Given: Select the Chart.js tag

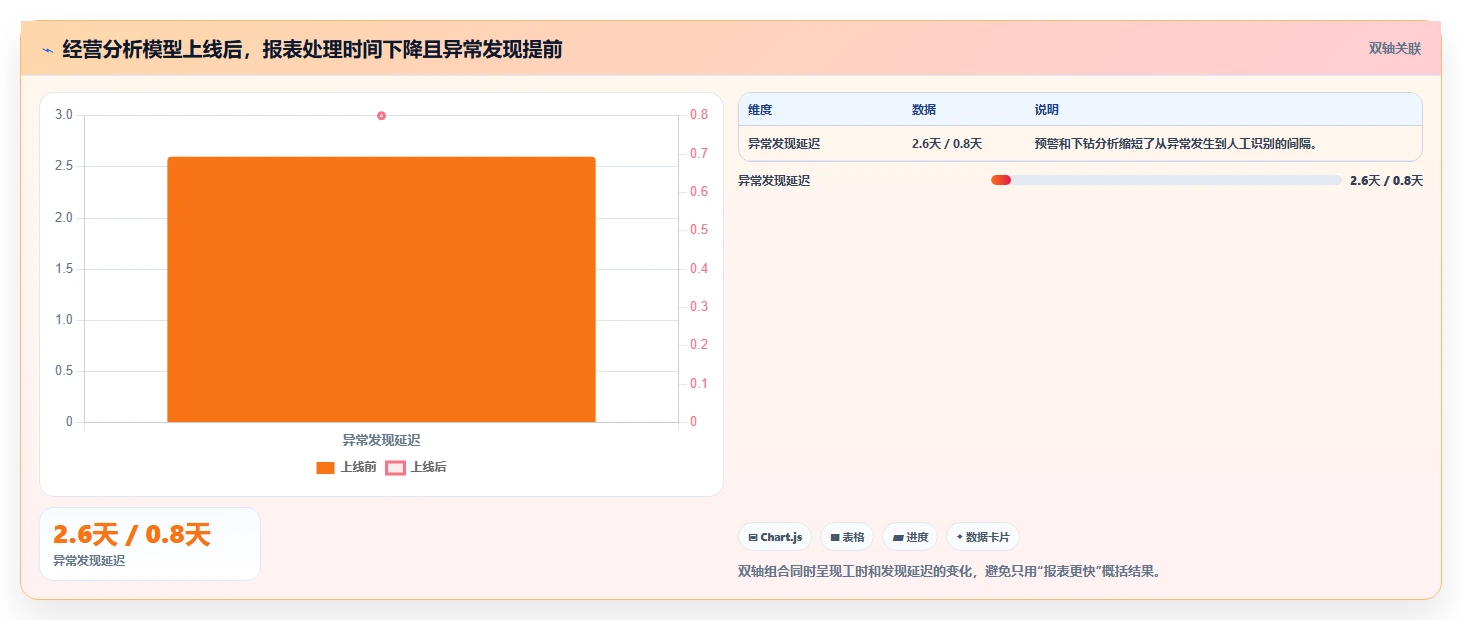Looking at the screenshot, I should click(x=775, y=537).
